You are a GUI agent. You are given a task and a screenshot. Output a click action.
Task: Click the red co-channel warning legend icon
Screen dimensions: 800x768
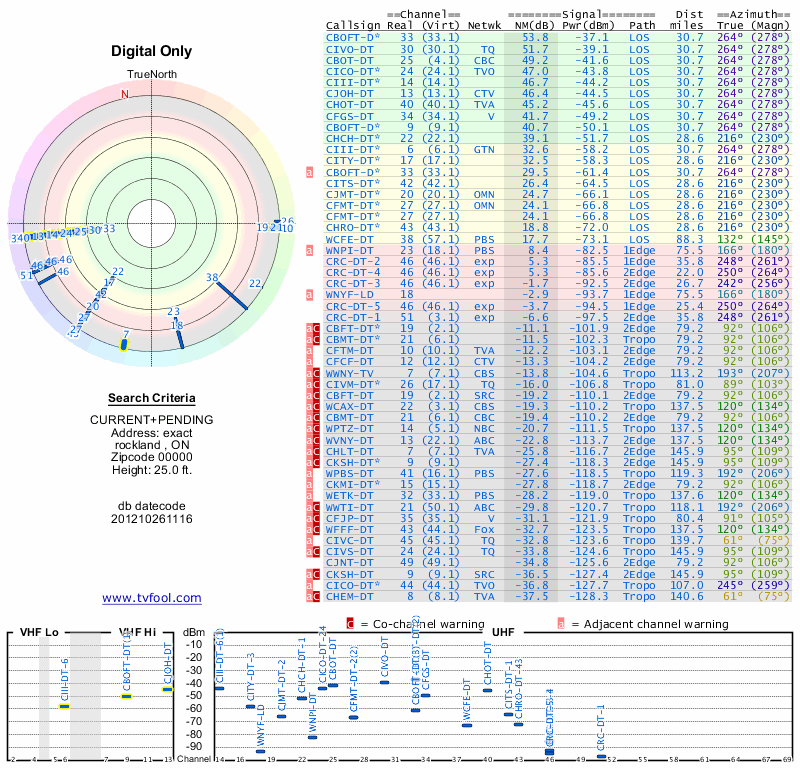coord(350,624)
